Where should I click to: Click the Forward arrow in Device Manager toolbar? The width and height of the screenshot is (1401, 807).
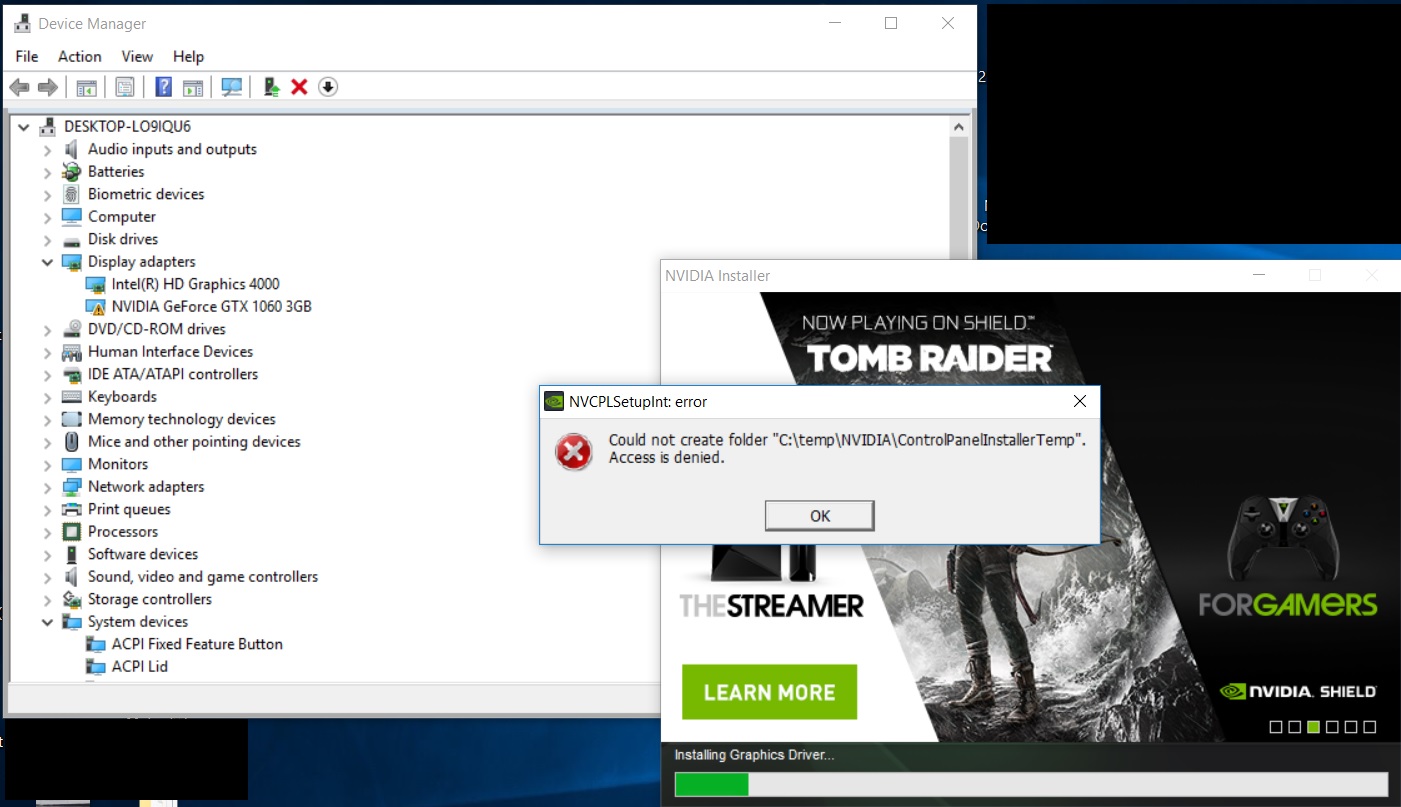click(47, 87)
